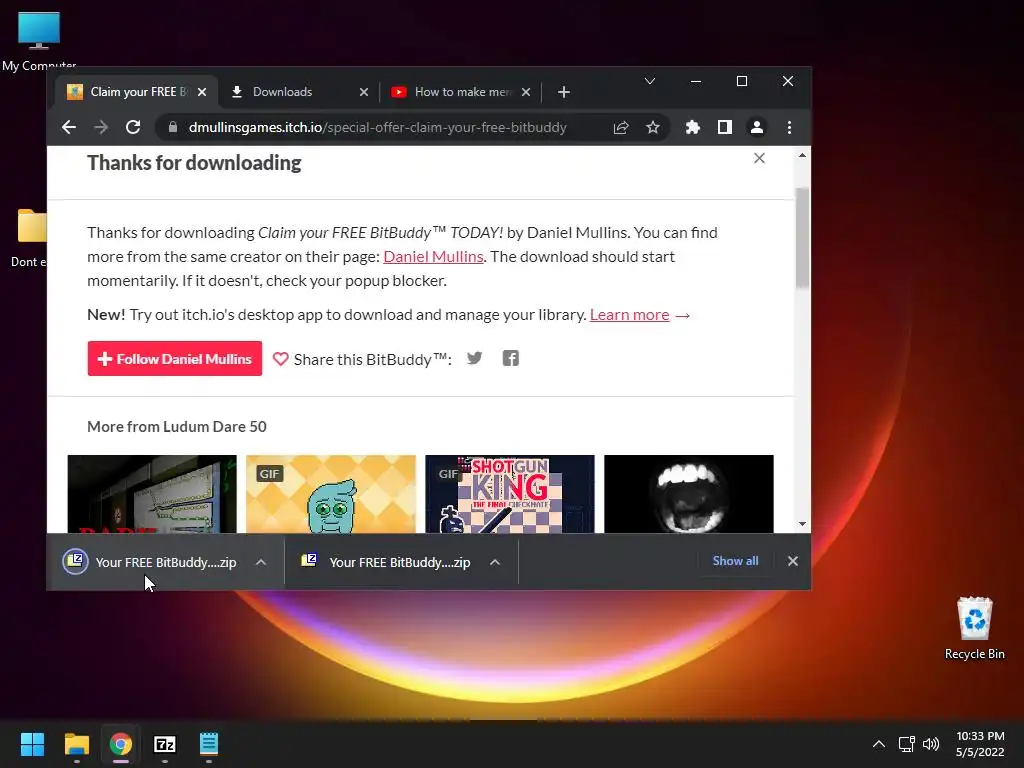Open the first dark metro-map game thumbnail
This screenshot has width=1024, height=768.
click(152, 494)
